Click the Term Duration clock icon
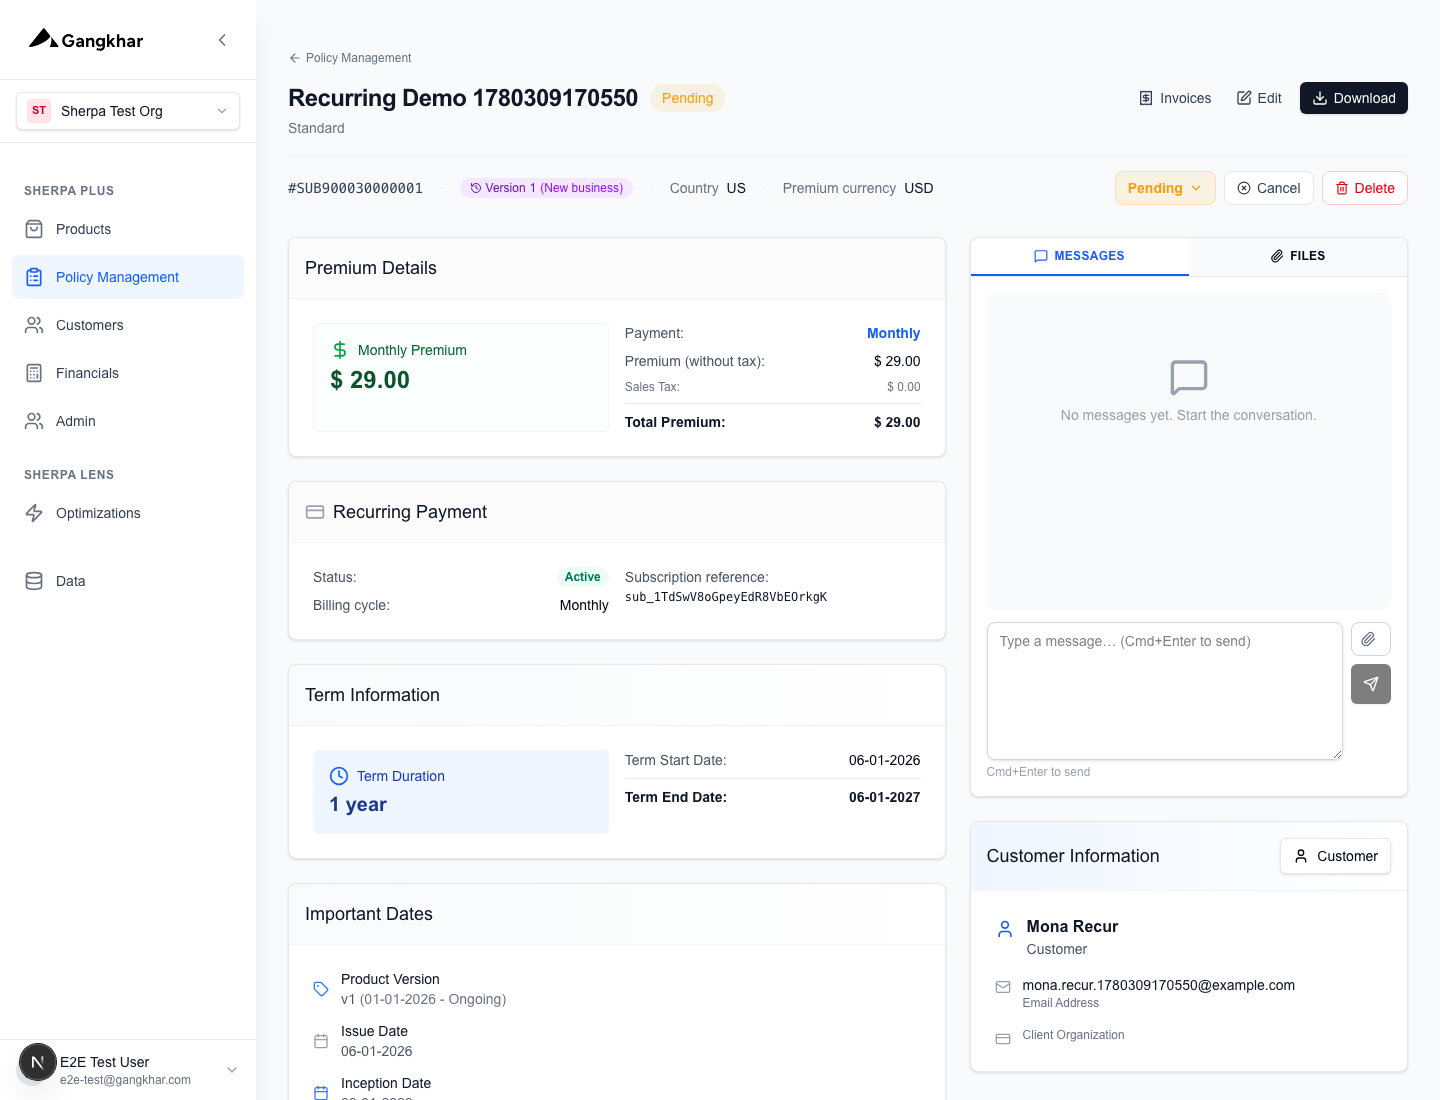 (x=339, y=776)
